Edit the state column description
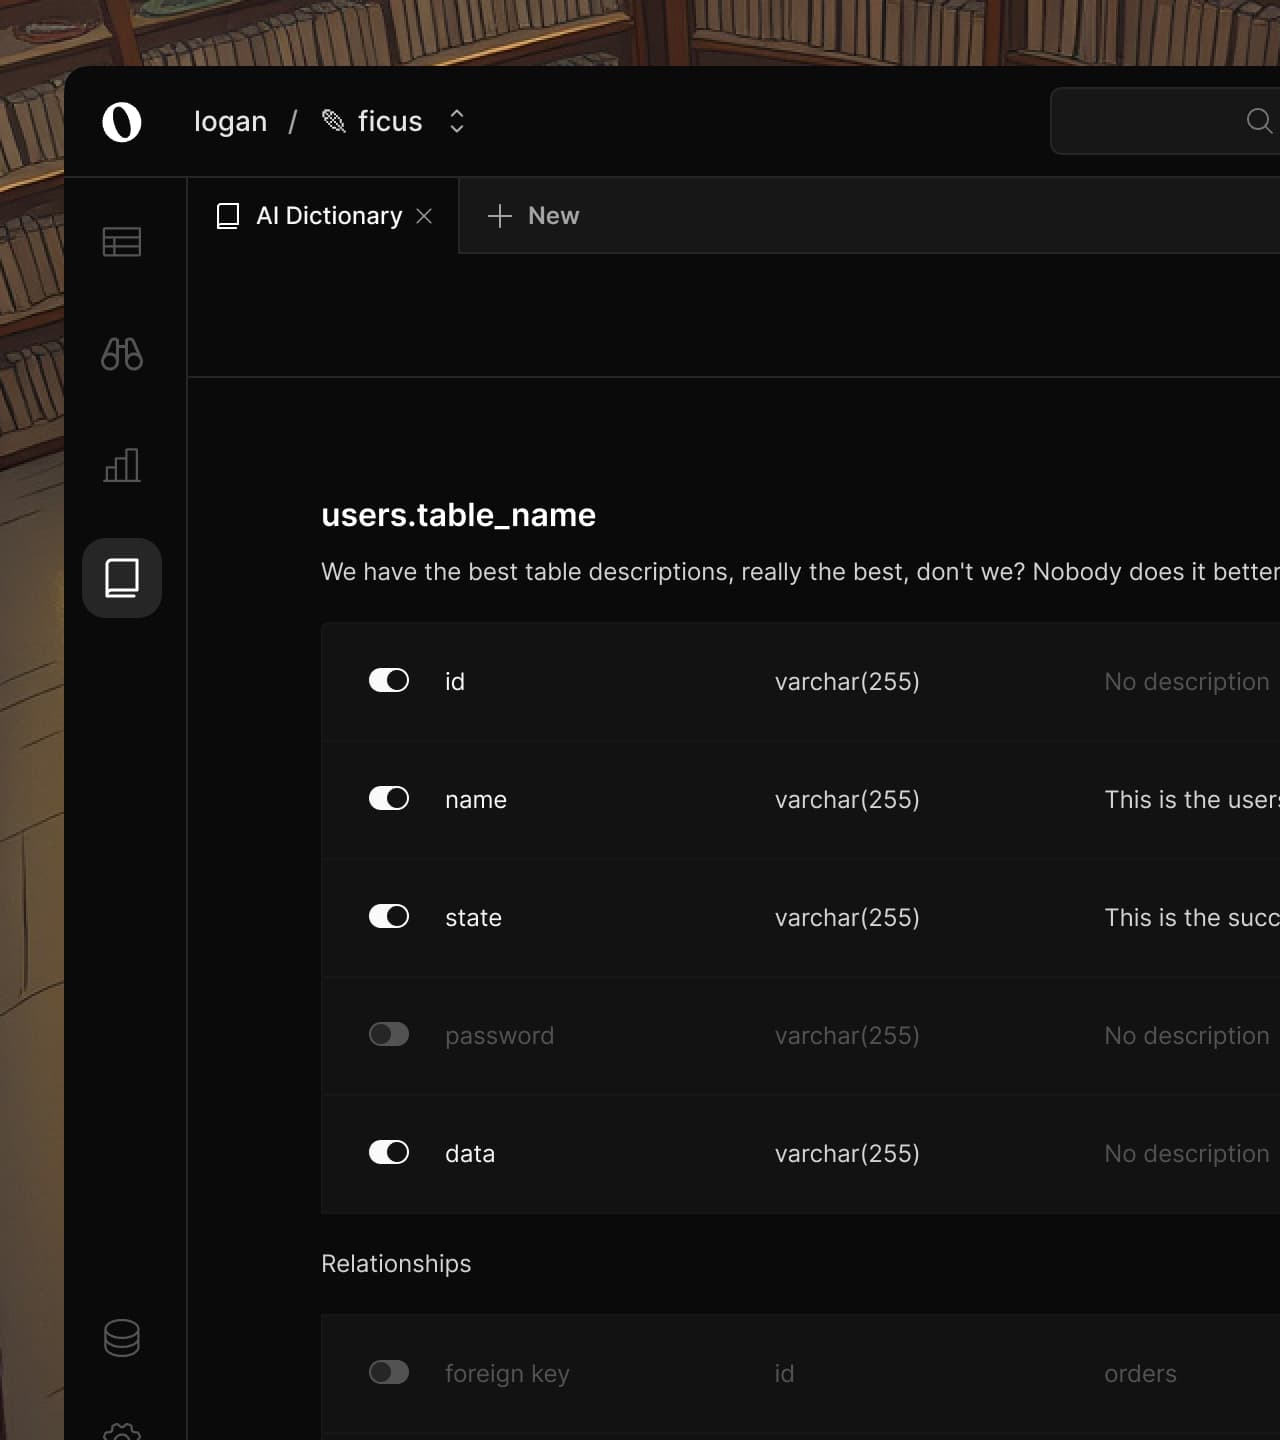This screenshot has width=1280, height=1440. (x=1192, y=918)
